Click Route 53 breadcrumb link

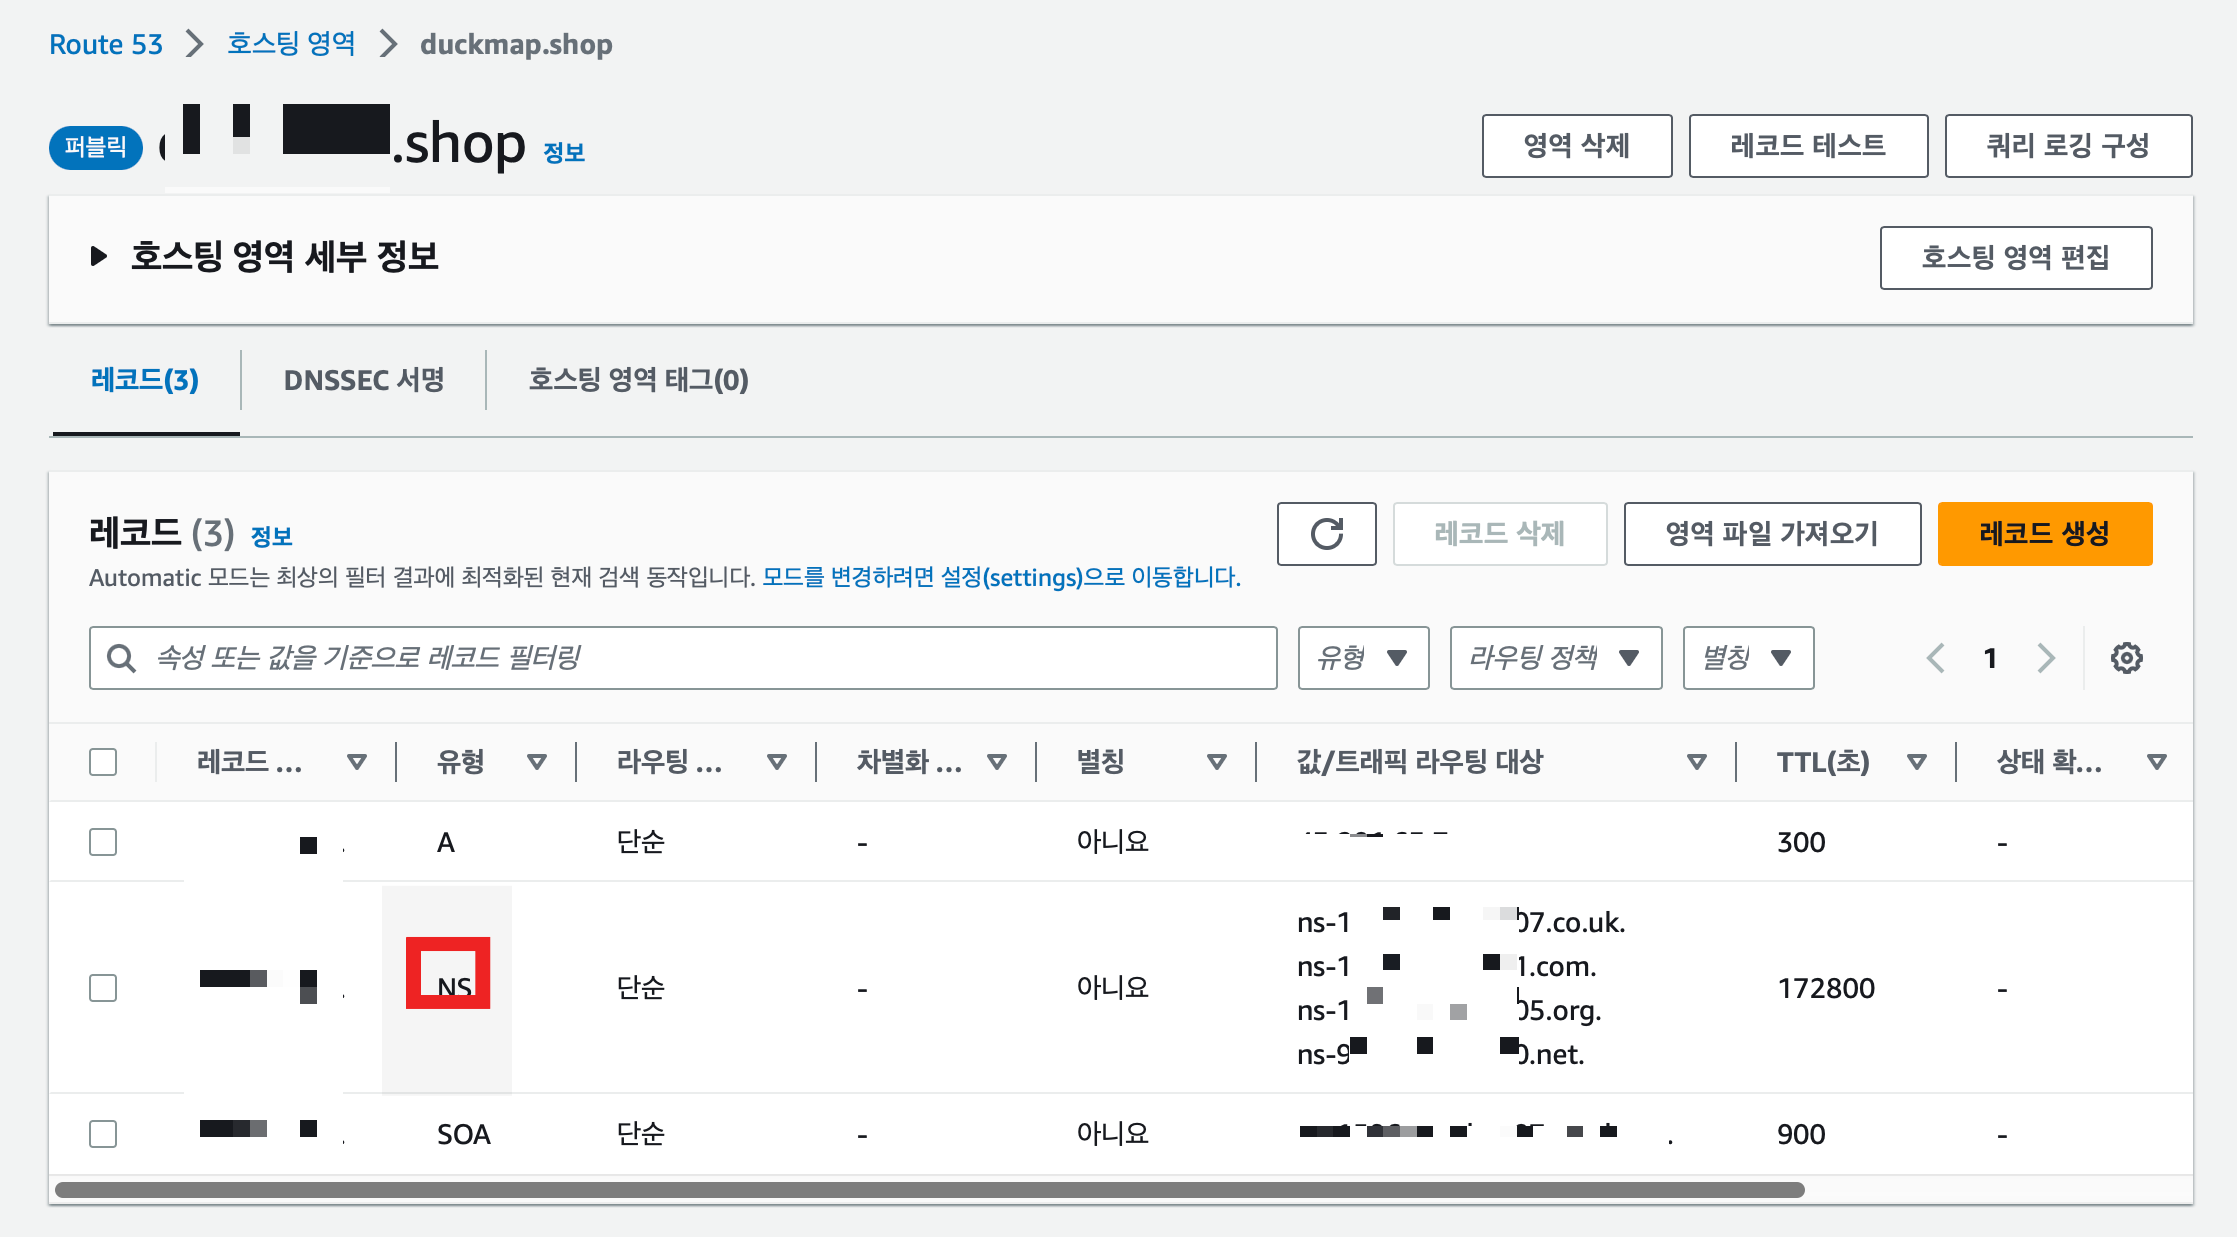(106, 44)
